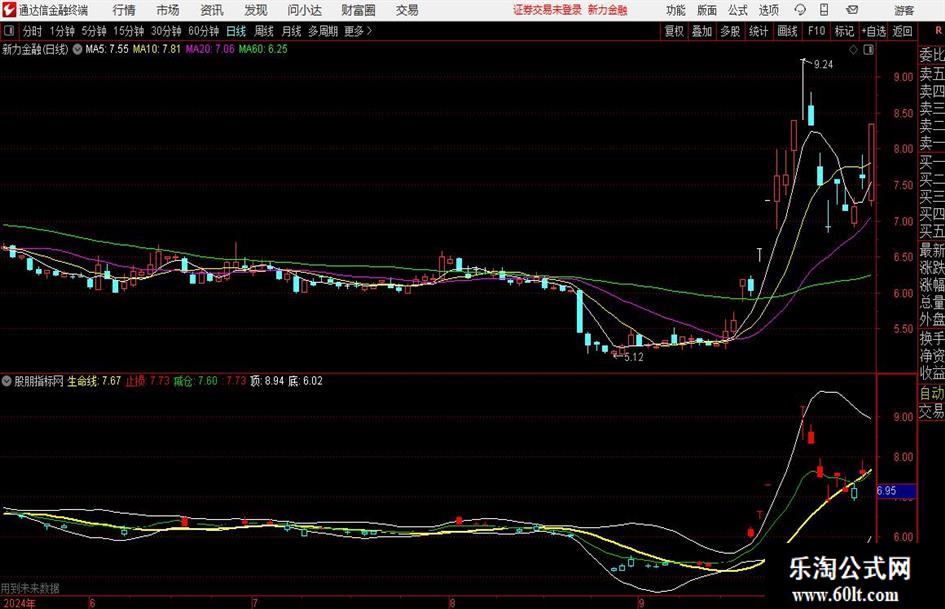Open the 财富圈 menu

[358, 10]
